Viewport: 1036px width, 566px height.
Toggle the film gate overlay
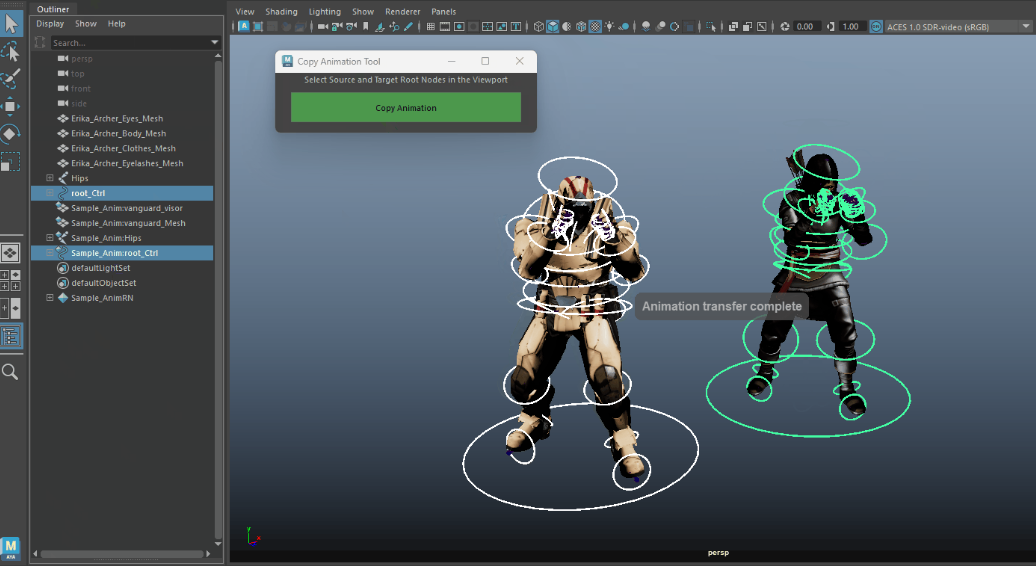click(445, 26)
